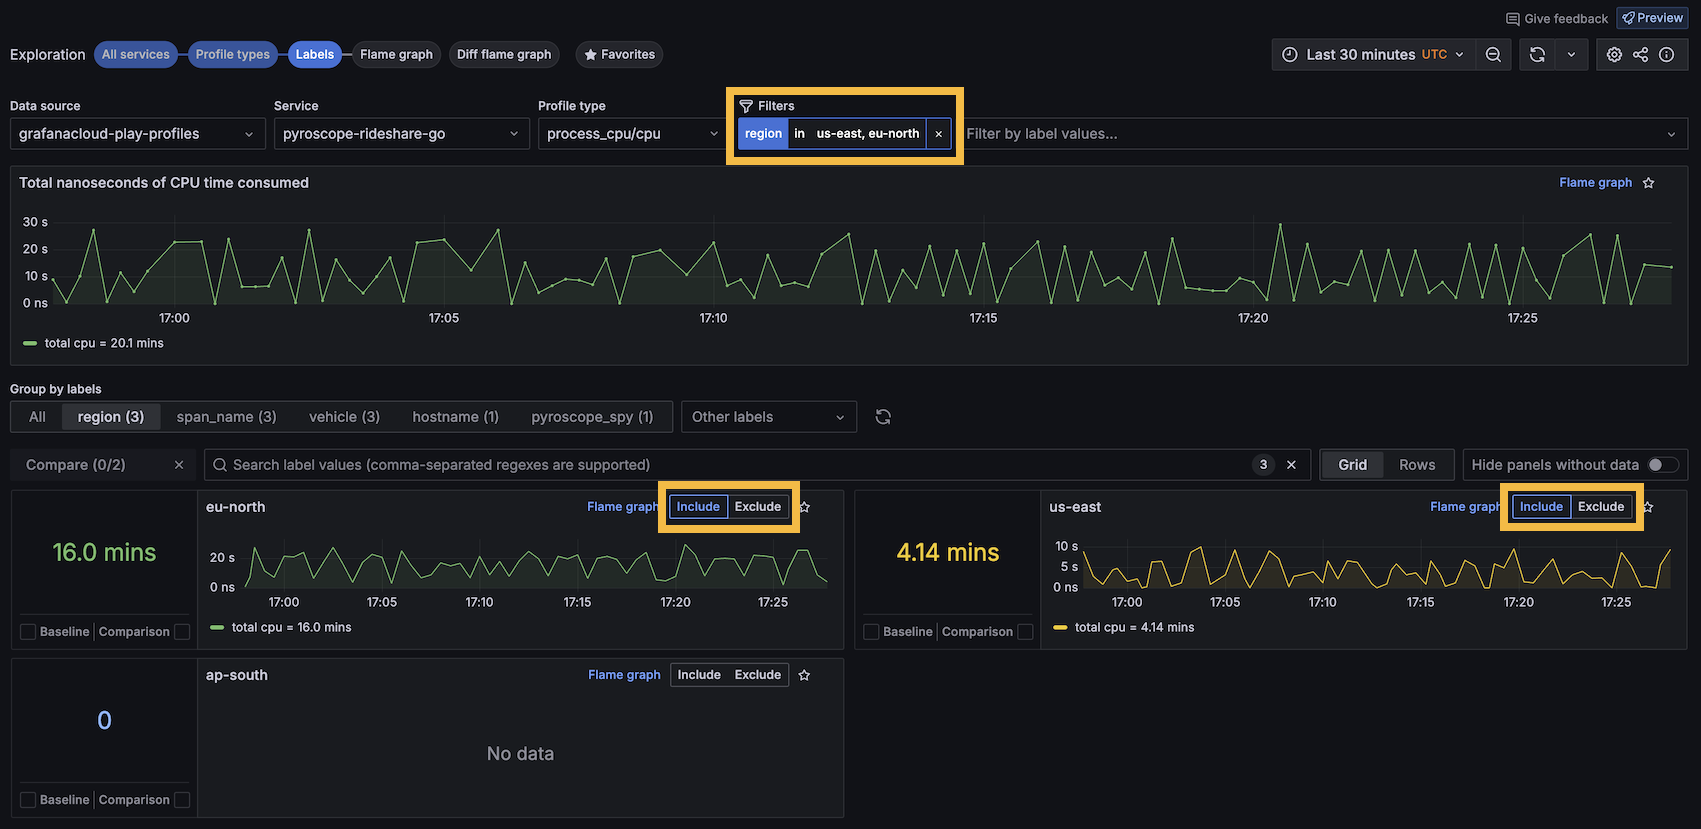Select the vehicle (3) label tab
The image size is (1701, 829).
coord(344,417)
